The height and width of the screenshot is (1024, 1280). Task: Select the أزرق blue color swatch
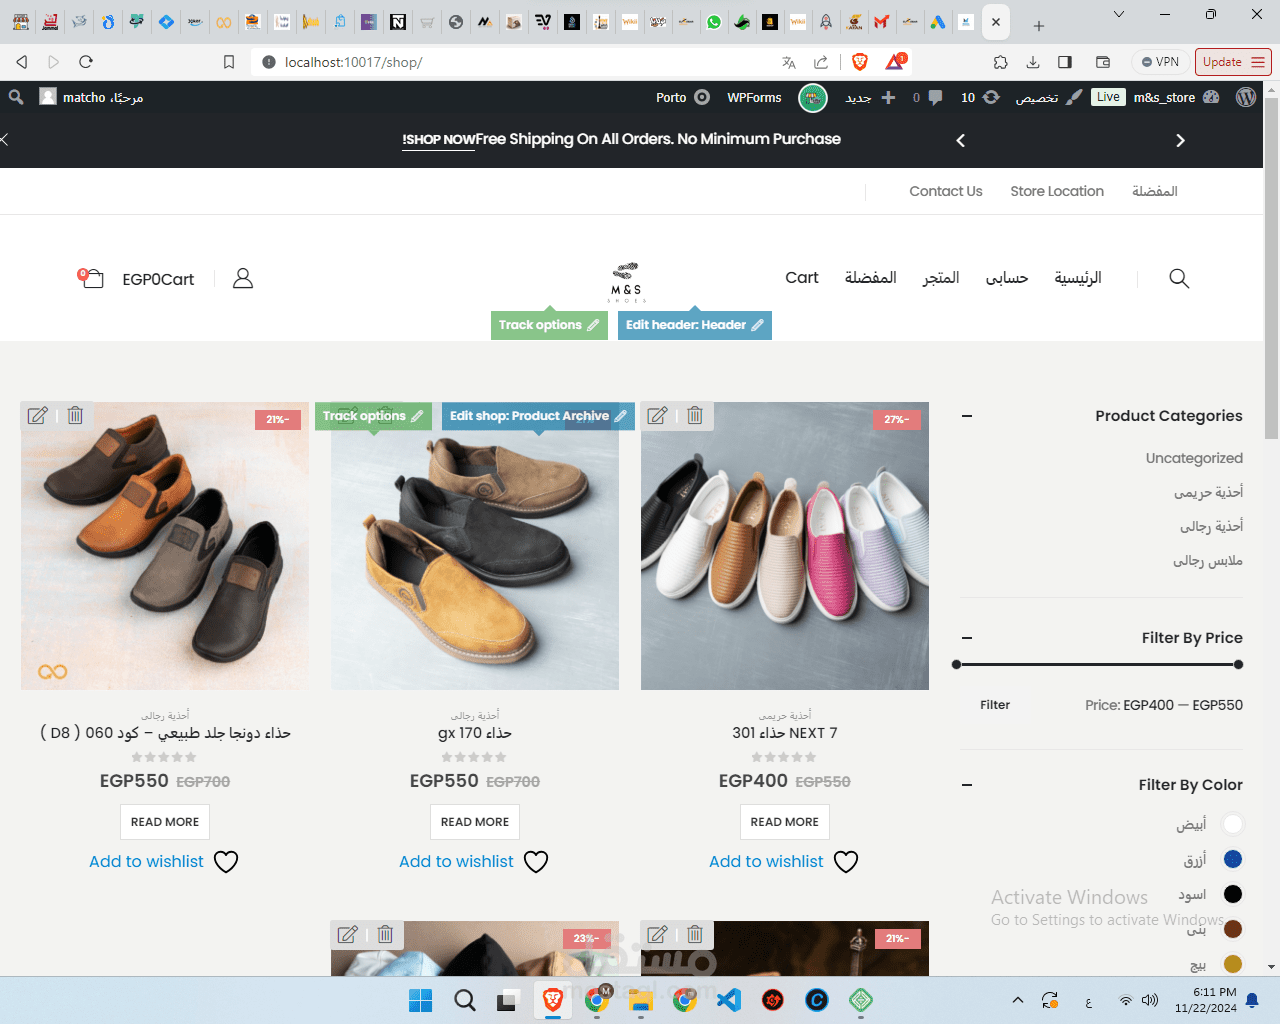pos(1232,858)
